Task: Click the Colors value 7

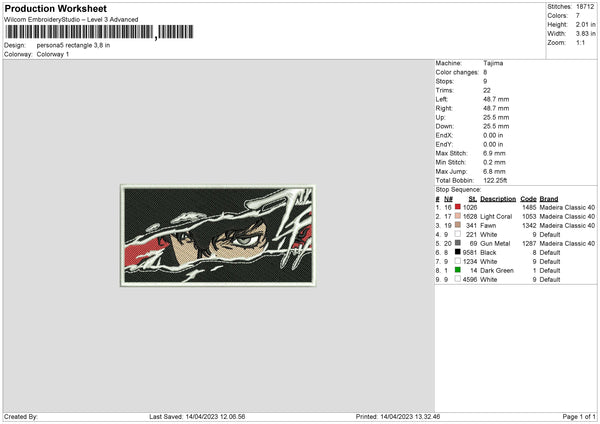Action: coord(578,16)
